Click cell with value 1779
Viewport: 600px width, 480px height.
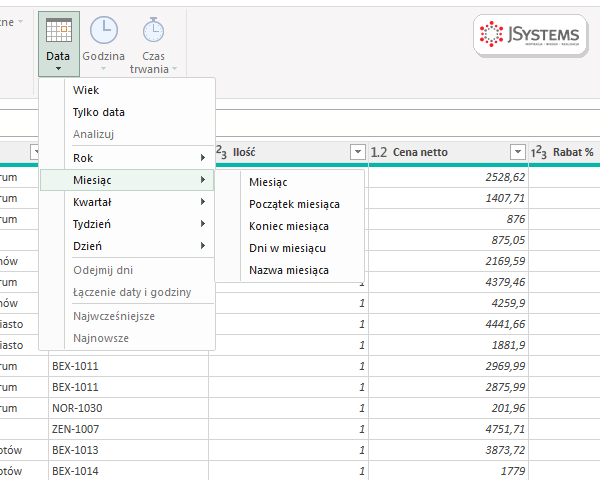448,471
